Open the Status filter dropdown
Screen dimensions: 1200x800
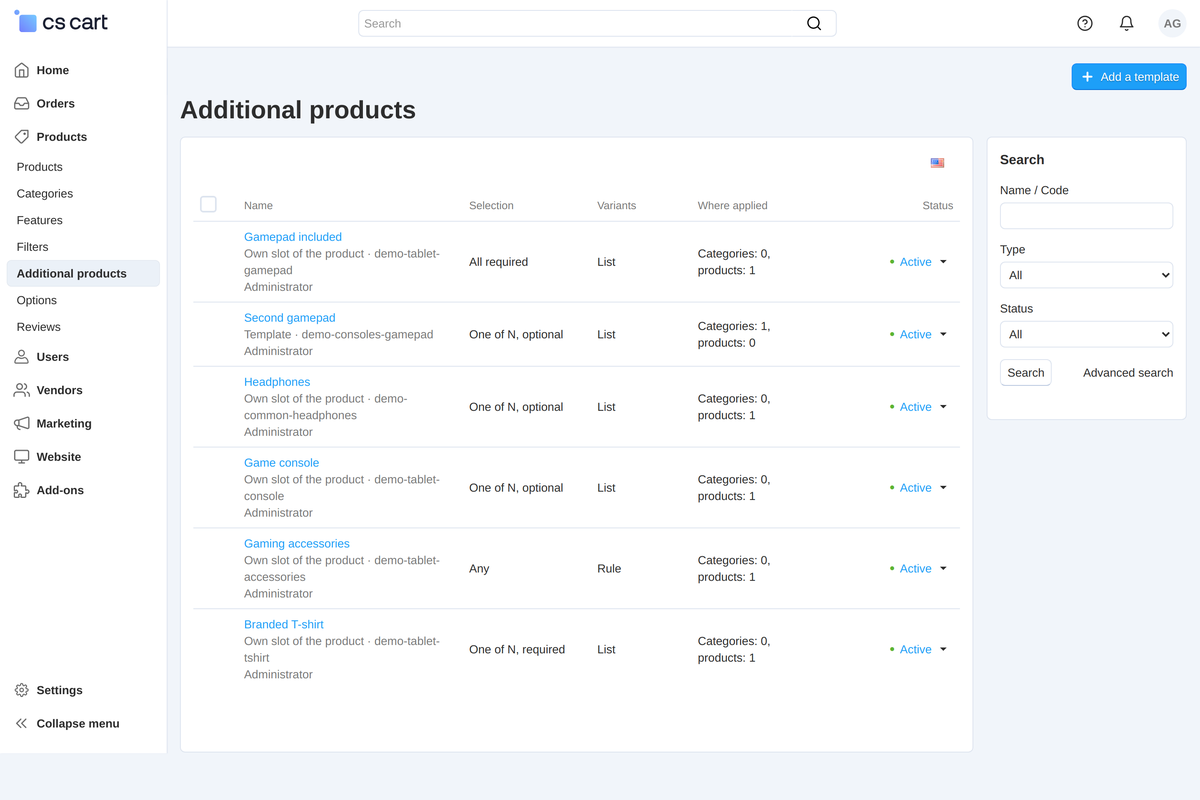pos(1086,334)
